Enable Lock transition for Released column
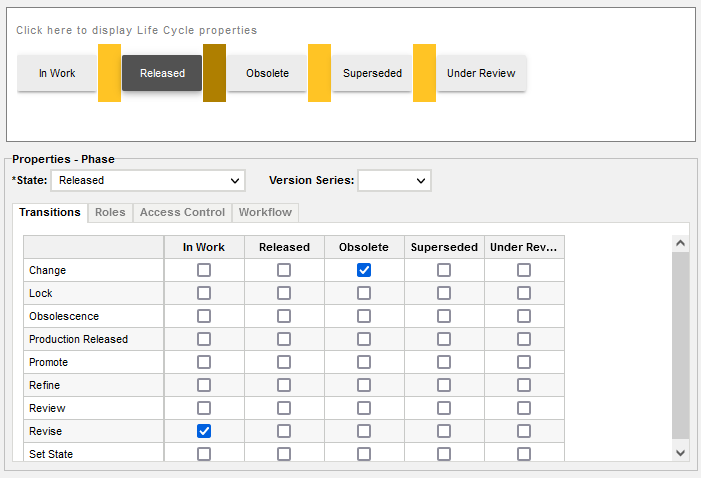 (284, 293)
